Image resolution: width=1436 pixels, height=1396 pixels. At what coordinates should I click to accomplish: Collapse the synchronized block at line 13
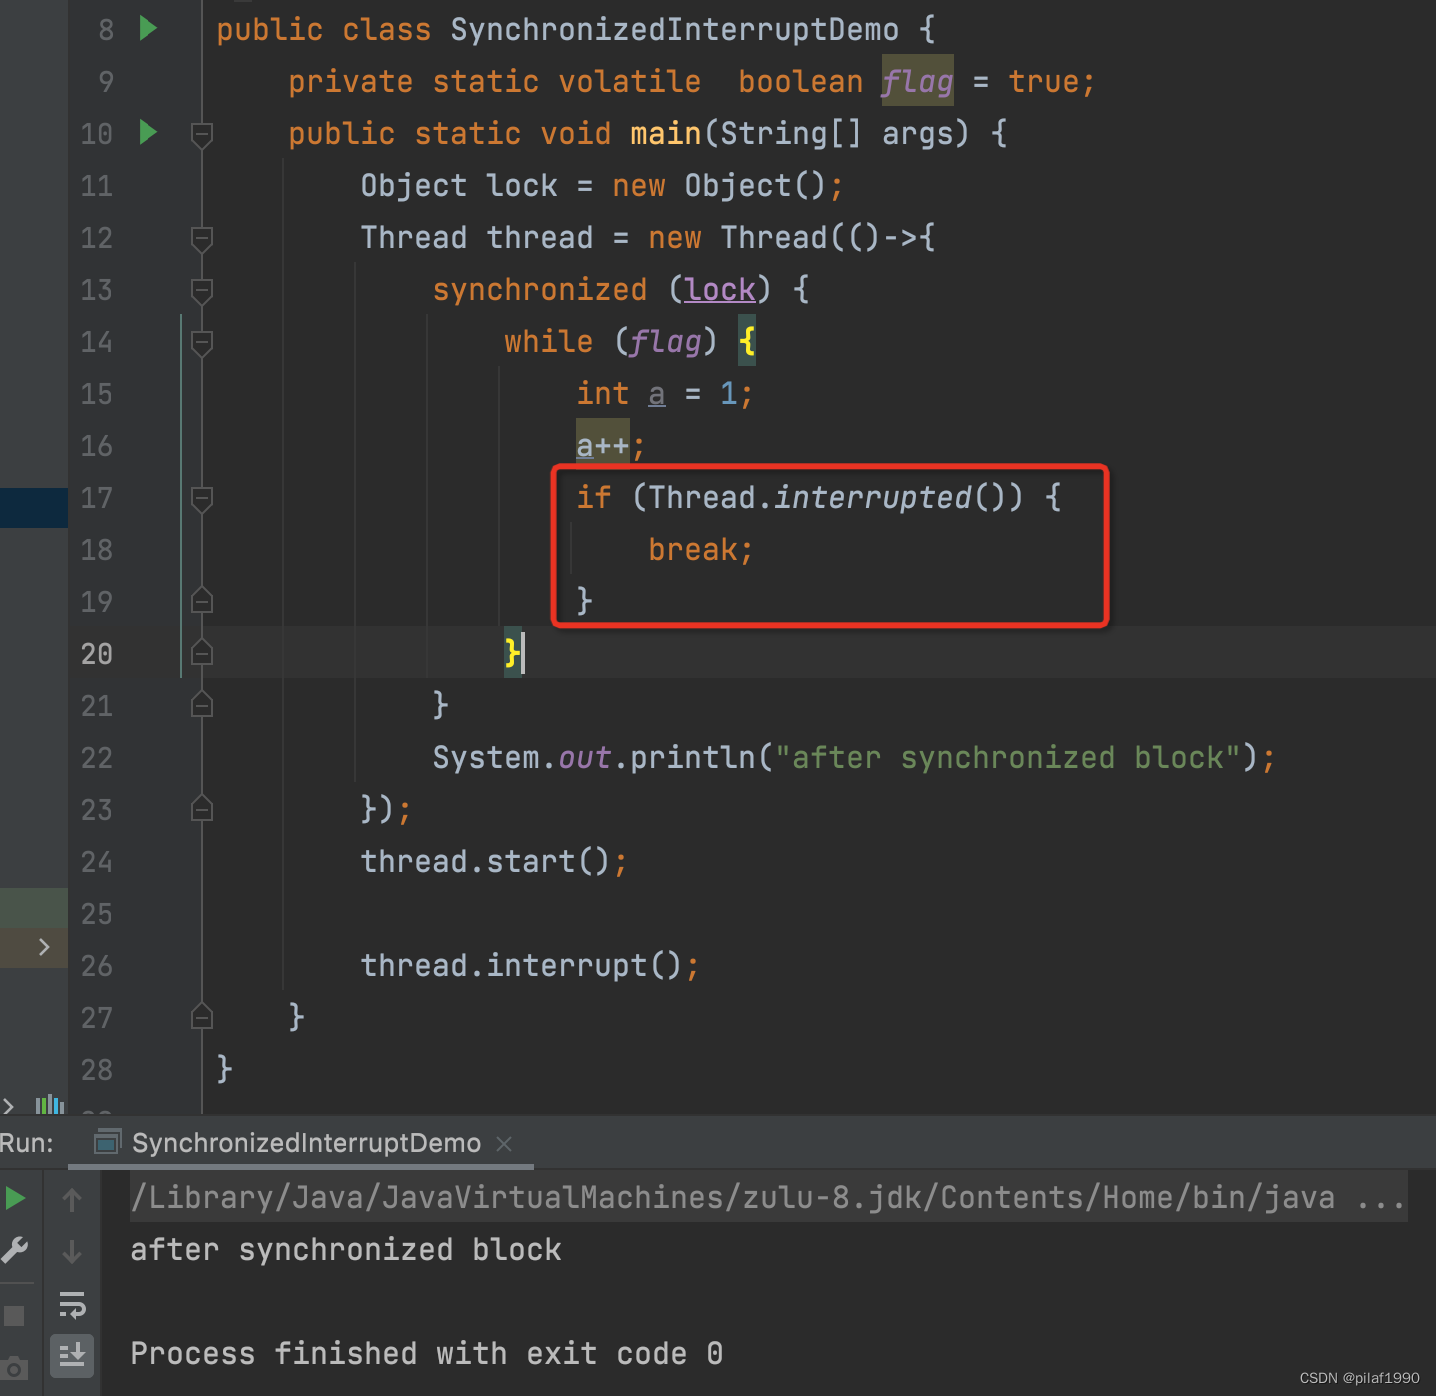point(201,290)
